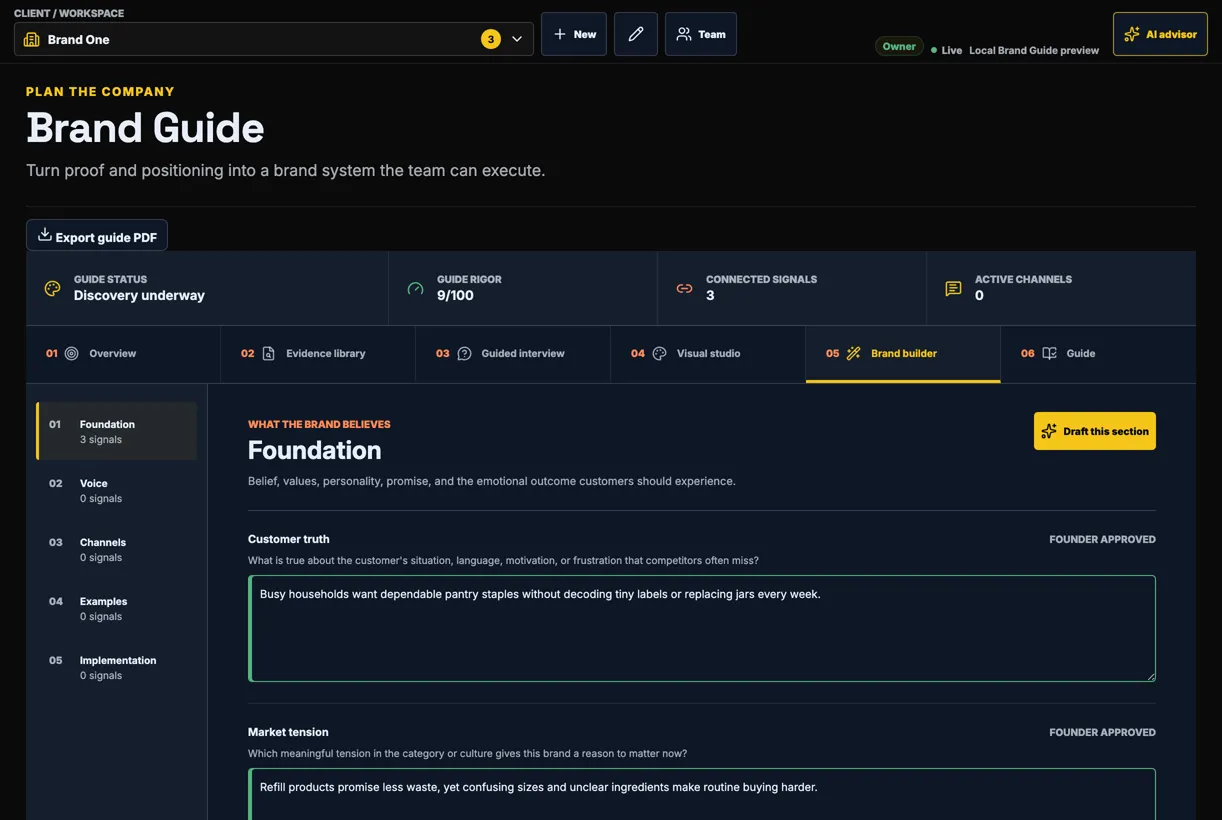The width and height of the screenshot is (1222, 820).
Task: Switch to the 06 Guide tab
Action: [x=1098, y=354]
